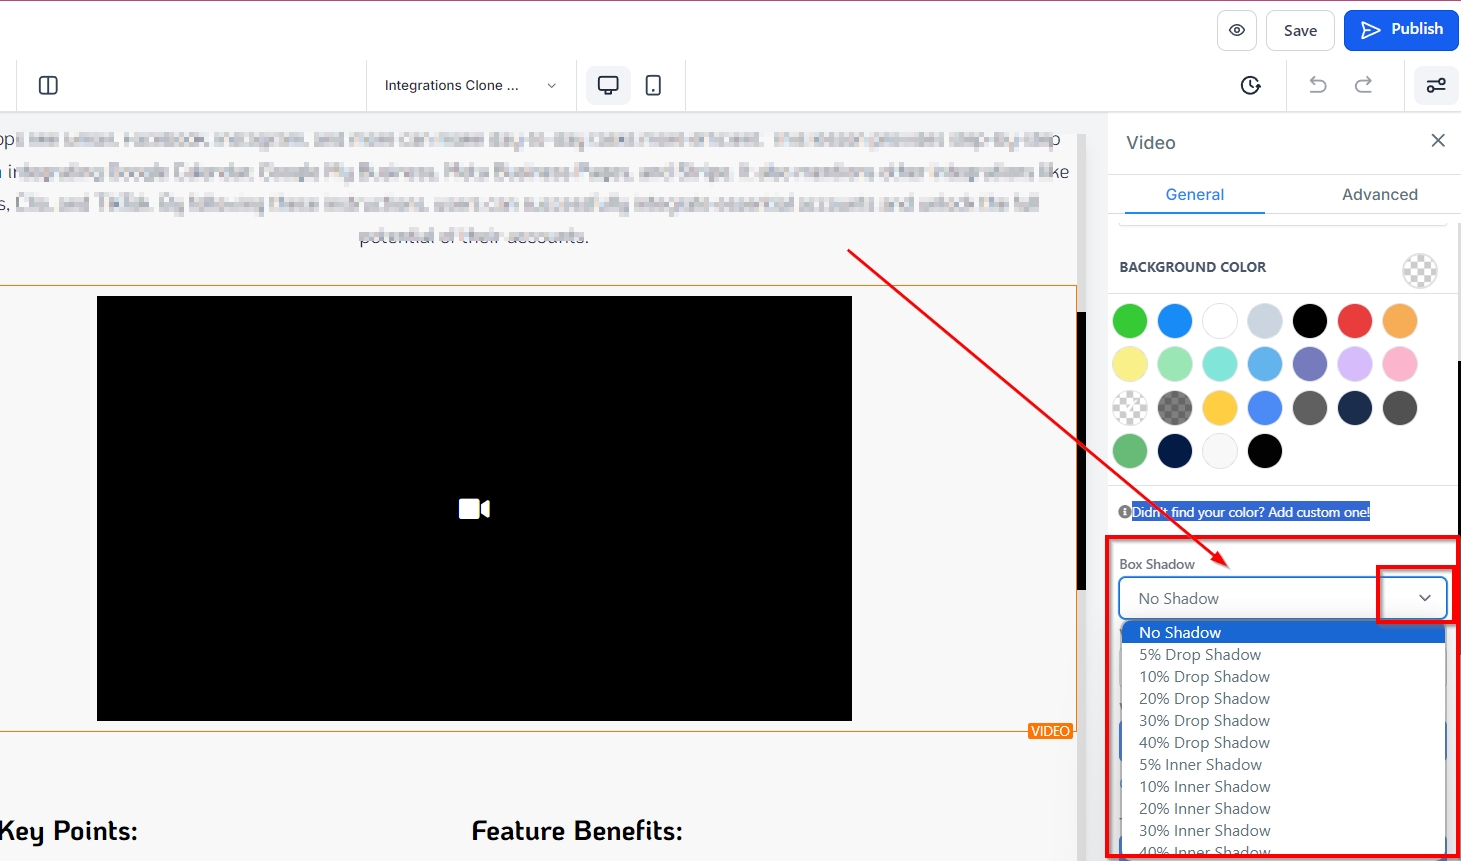Select the General tab
The width and height of the screenshot is (1461, 861).
1194,194
